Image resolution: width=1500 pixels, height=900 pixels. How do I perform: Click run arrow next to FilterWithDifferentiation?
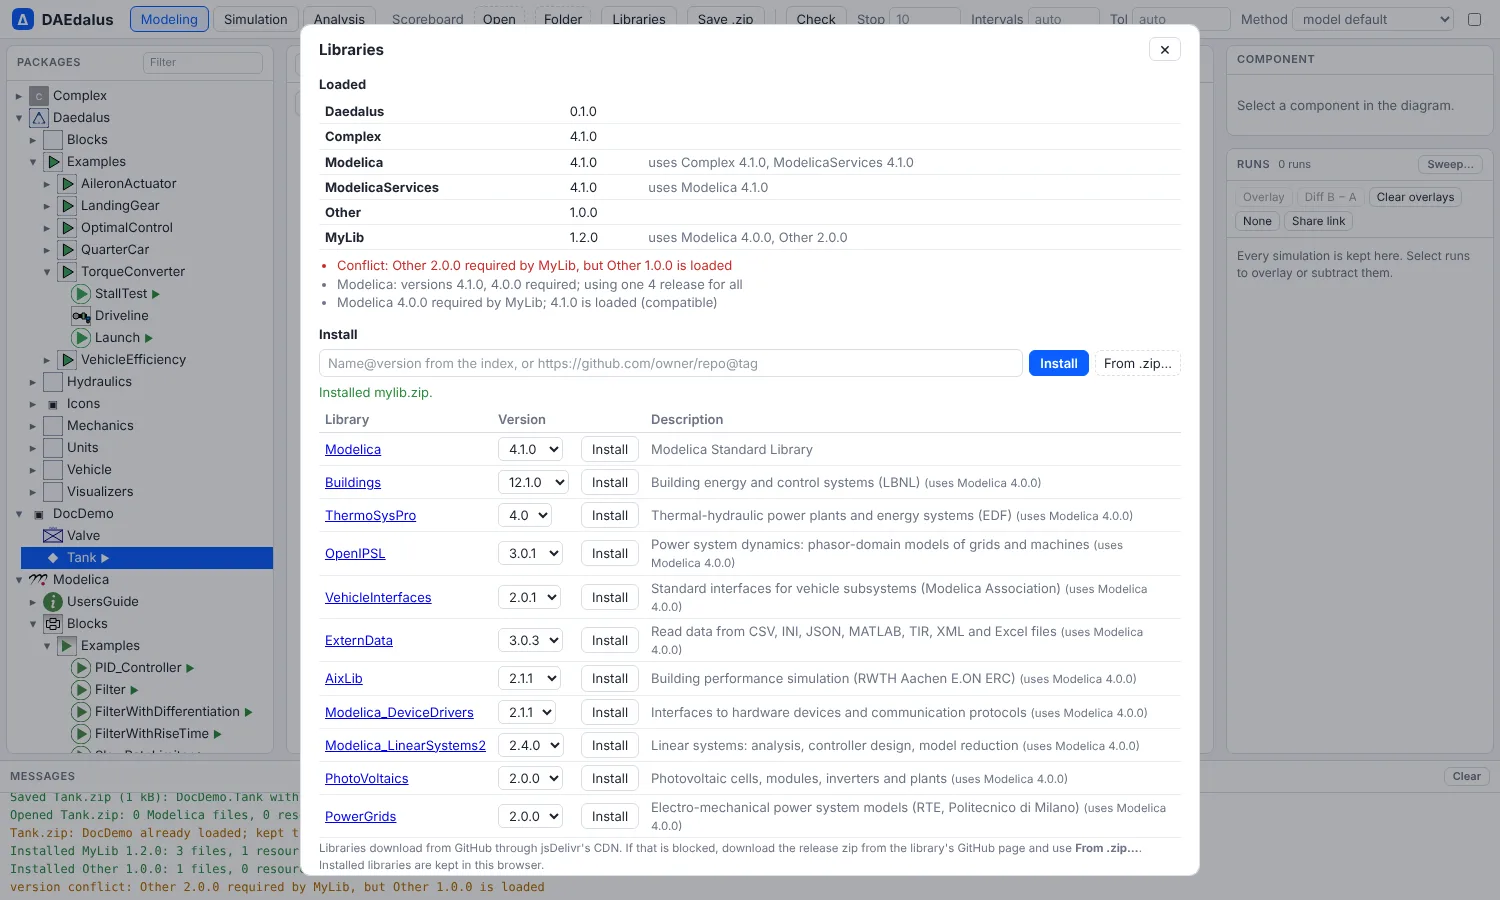[249, 712]
